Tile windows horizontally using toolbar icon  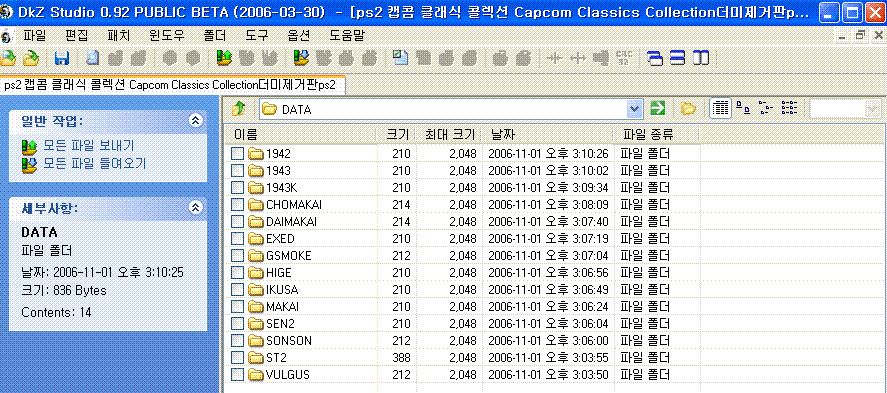point(678,58)
